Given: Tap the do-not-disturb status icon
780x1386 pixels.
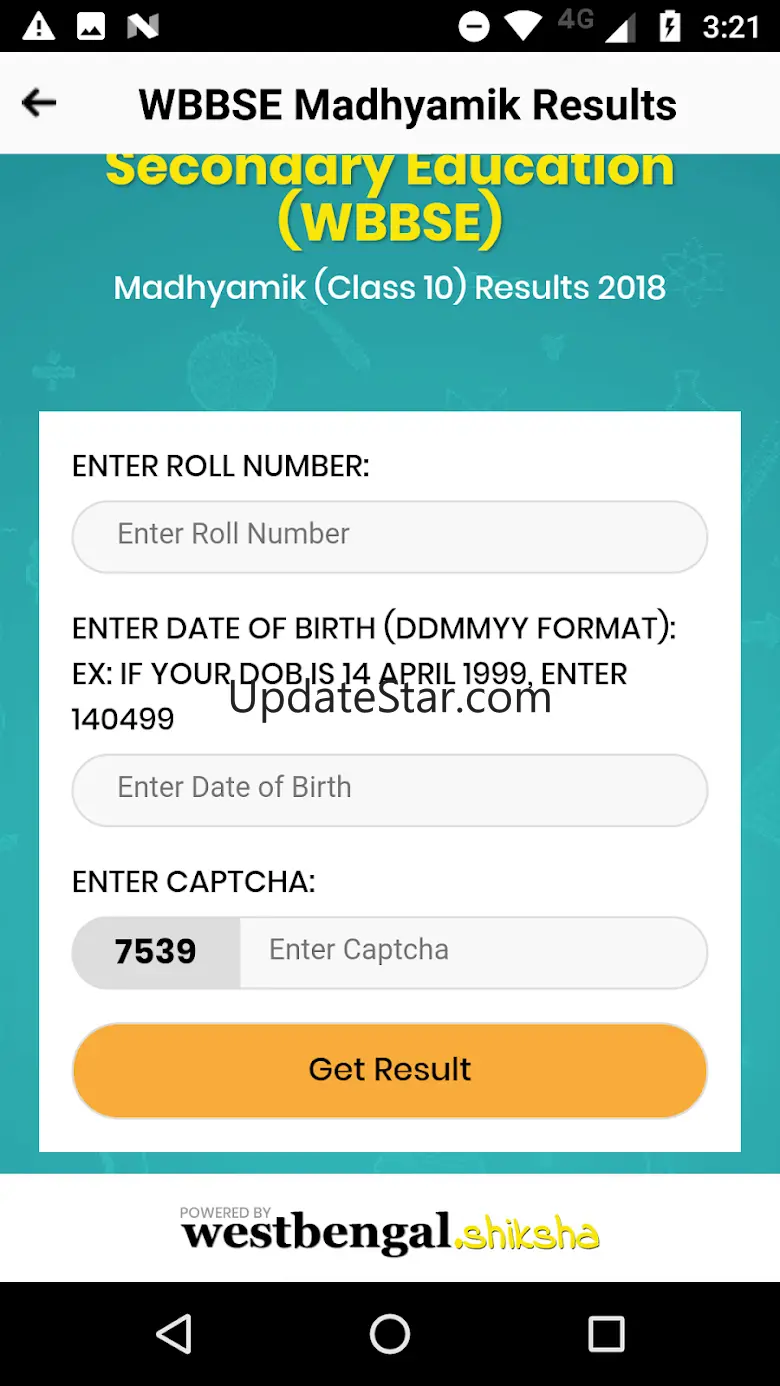Looking at the screenshot, I should pos(474,27).
